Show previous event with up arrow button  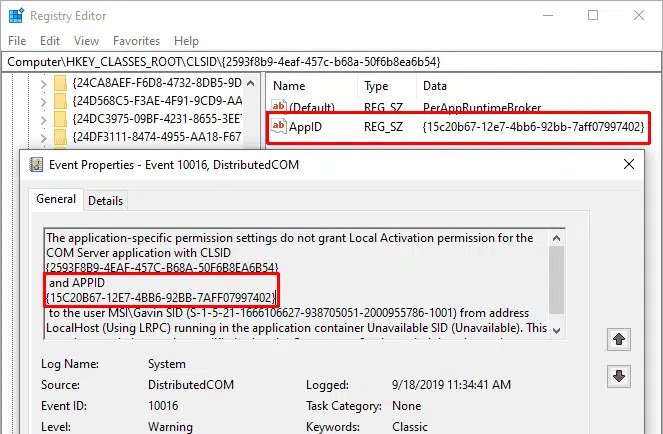(618, 338)
